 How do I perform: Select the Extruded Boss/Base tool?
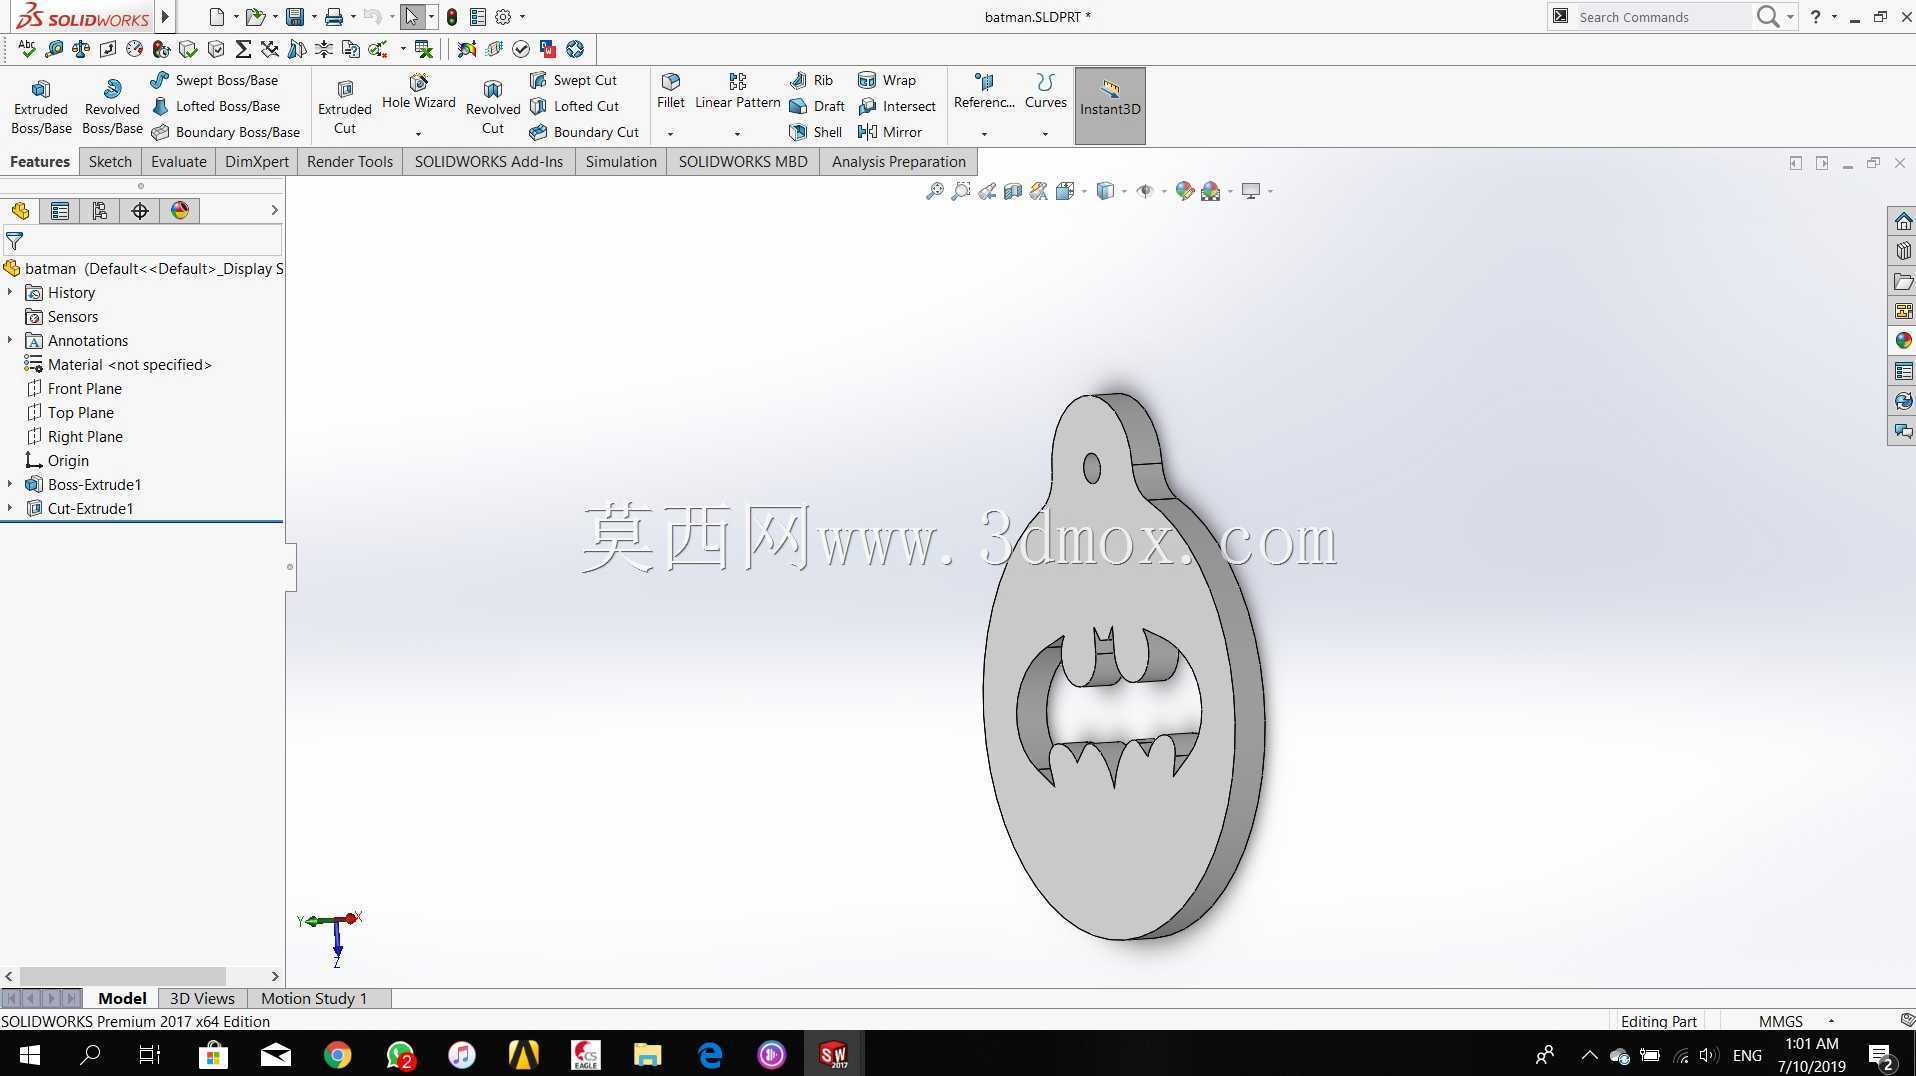[41, 107]
